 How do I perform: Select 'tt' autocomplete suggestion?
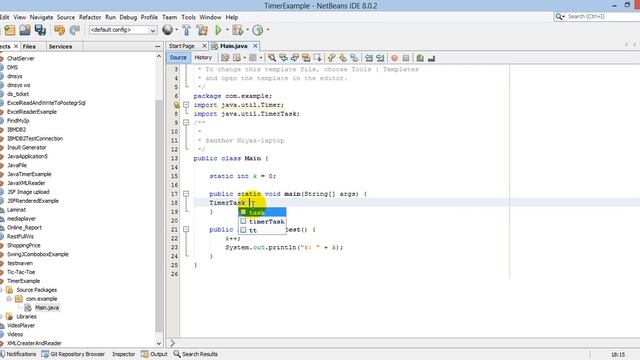click(262, 230)
